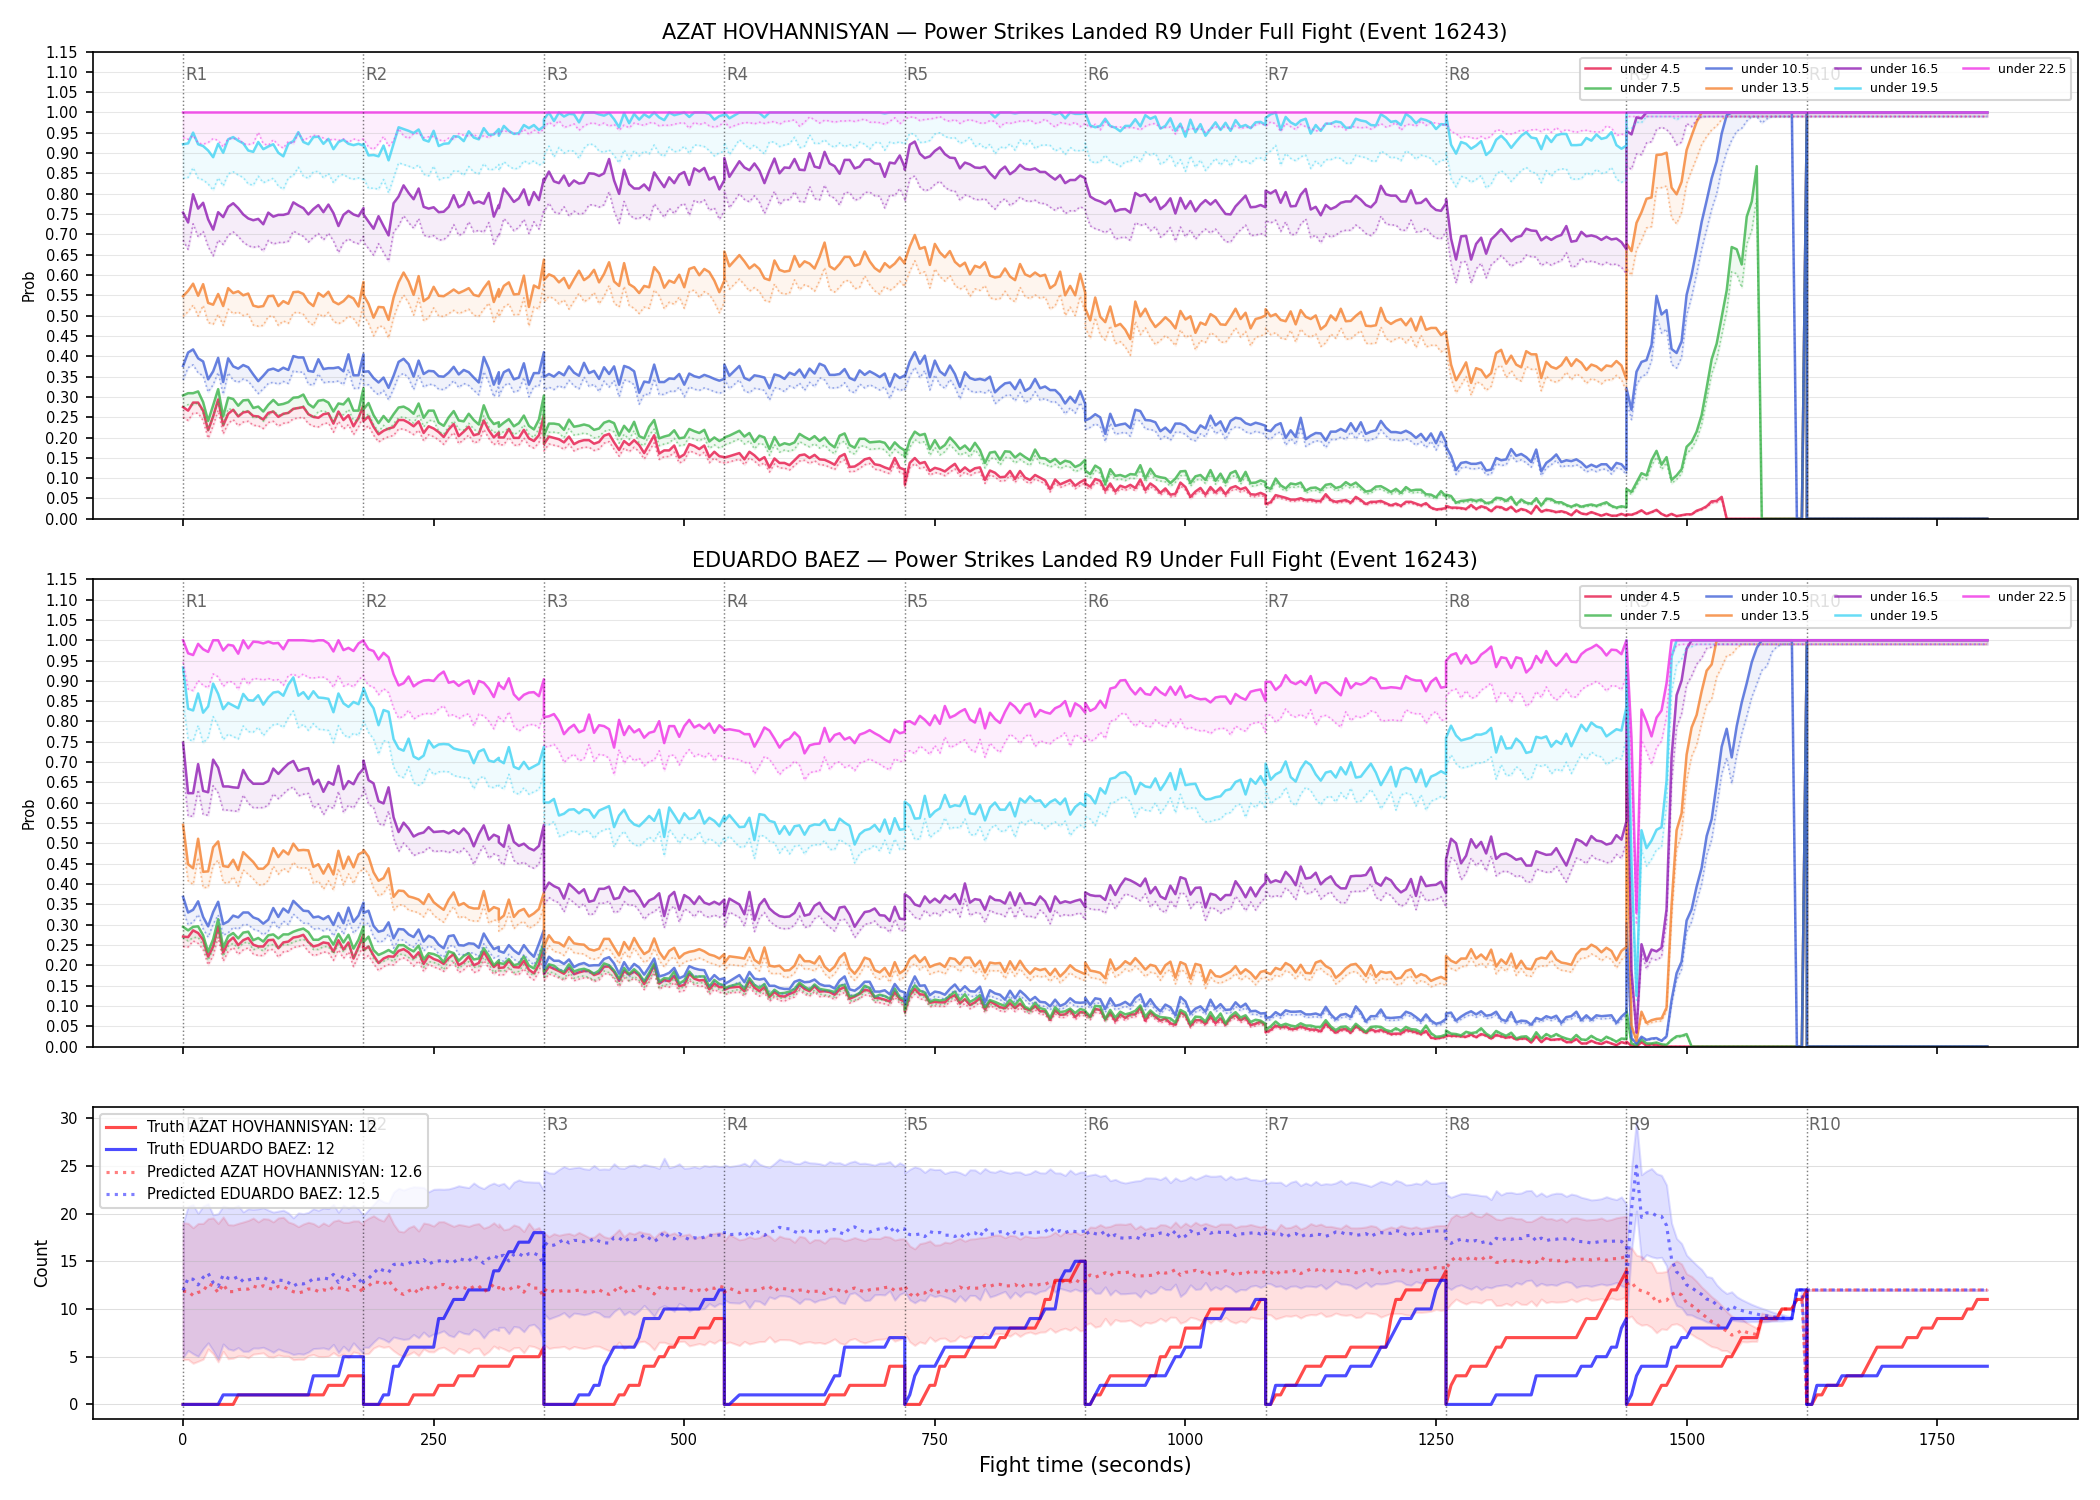Click R5 round marker in Hovhannisyan chart
This screenshot has width=2100, height=1500.
[x=917, y=74]
